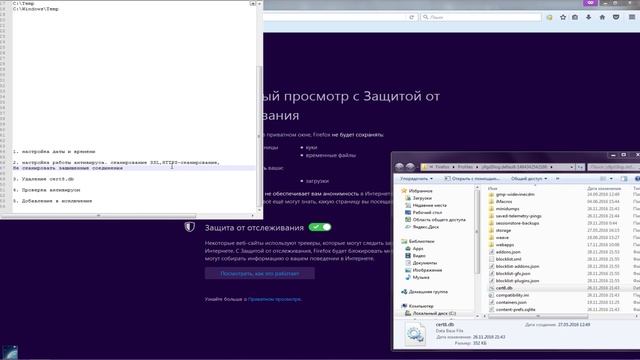Click the Explorer back button
Screen dimensions: 640x360
400,167
